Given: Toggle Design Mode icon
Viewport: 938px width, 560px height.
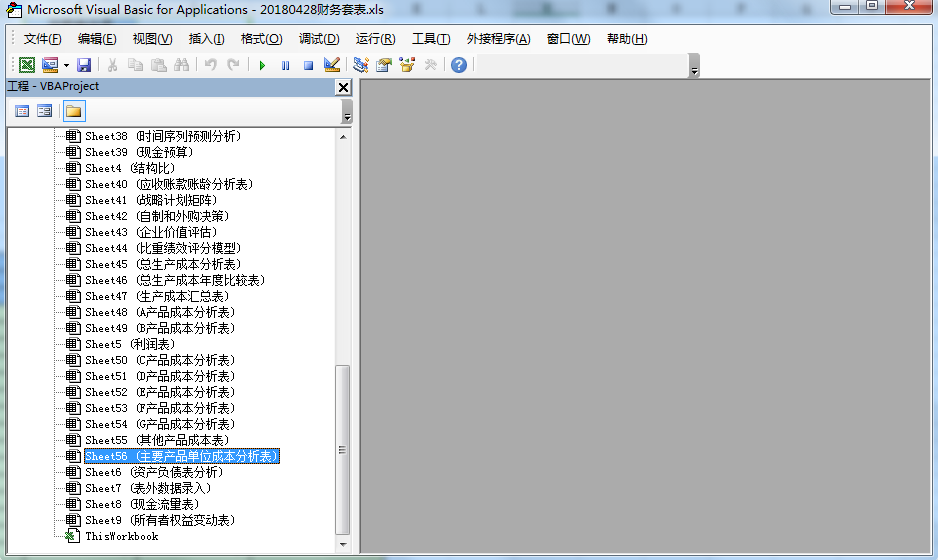Looking at the screenshot, I should point(331,65).
